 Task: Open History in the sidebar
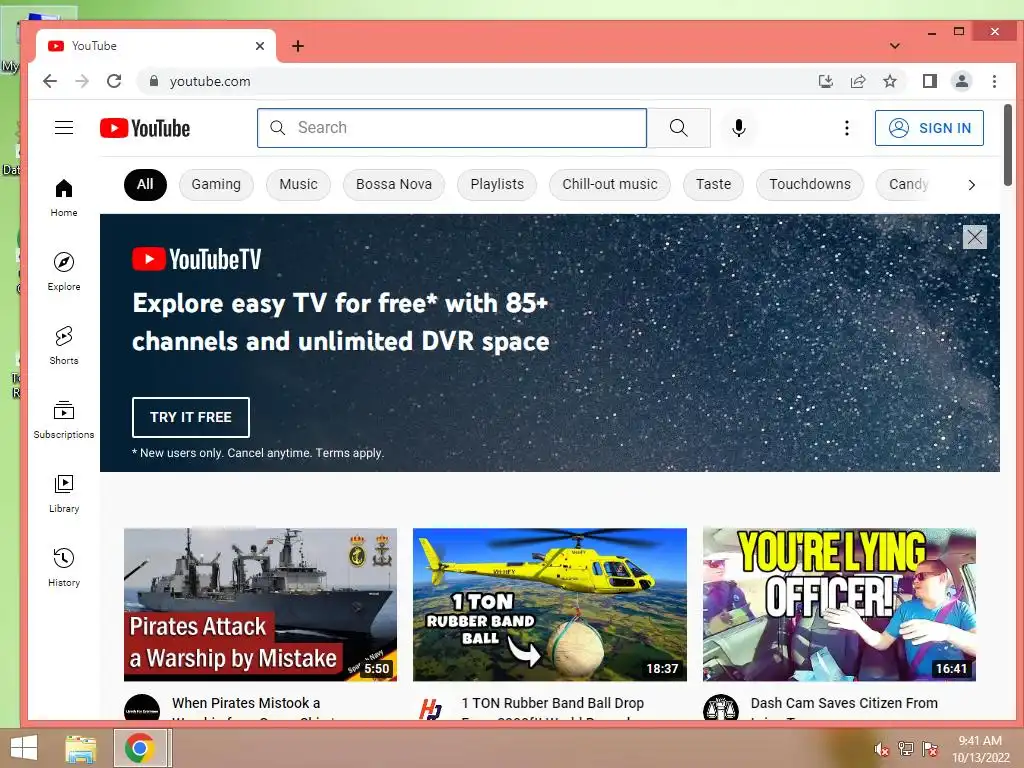pos(64,567)
